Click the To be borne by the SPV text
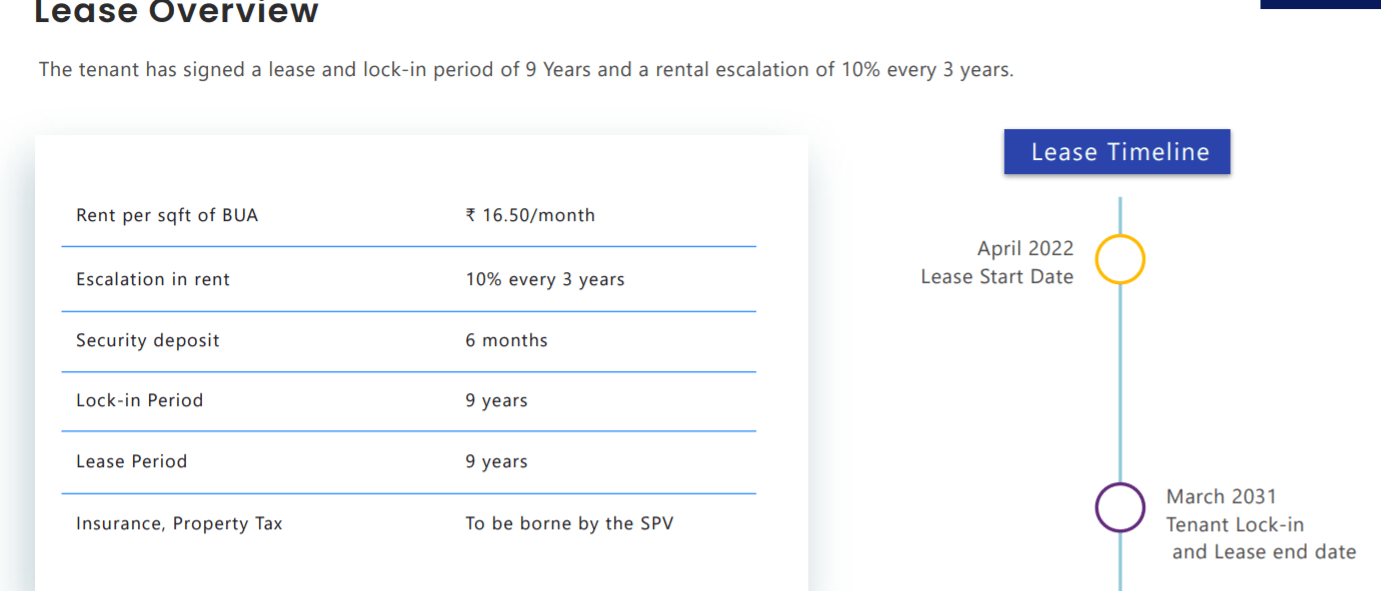The image size is (1381, 591). 569,523
